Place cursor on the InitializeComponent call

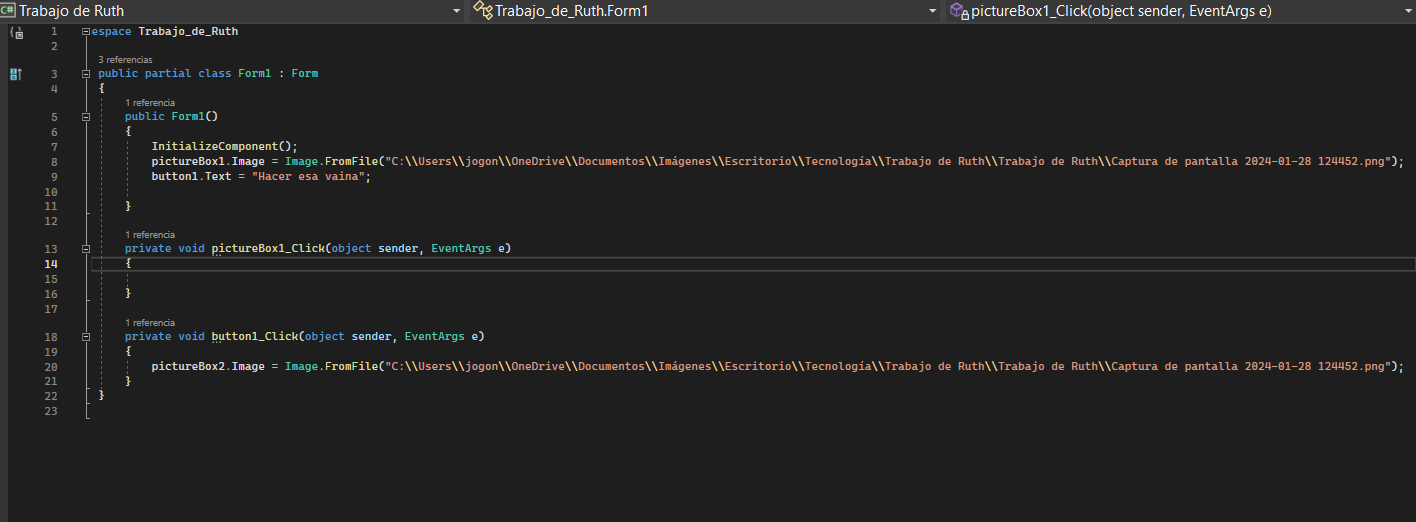[220, 147]
